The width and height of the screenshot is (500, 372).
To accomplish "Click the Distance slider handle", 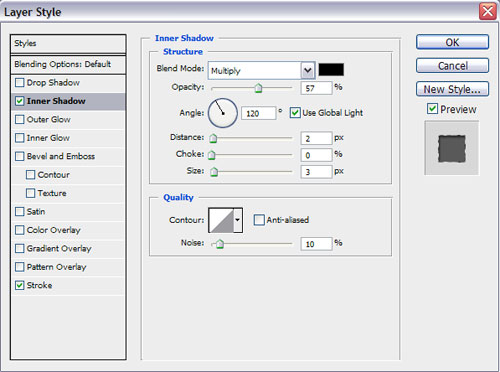I will [213, 138].
